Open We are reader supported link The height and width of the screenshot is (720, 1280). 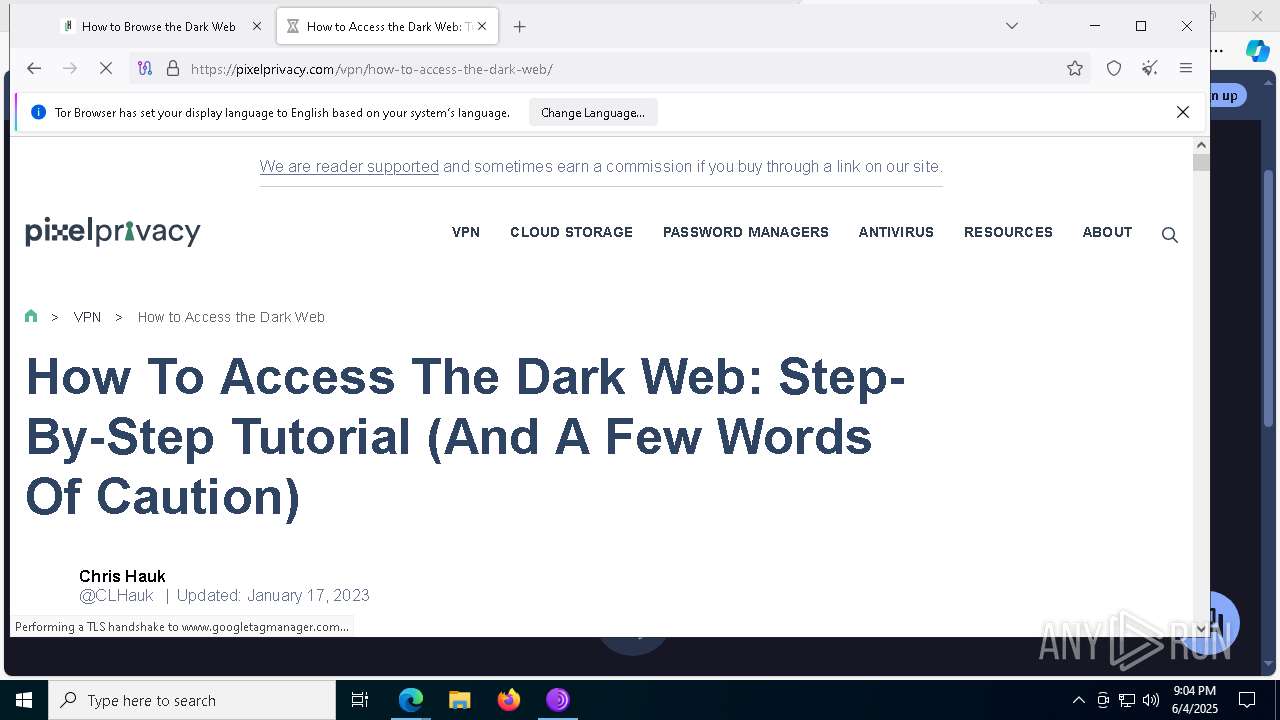pos(349,166)
